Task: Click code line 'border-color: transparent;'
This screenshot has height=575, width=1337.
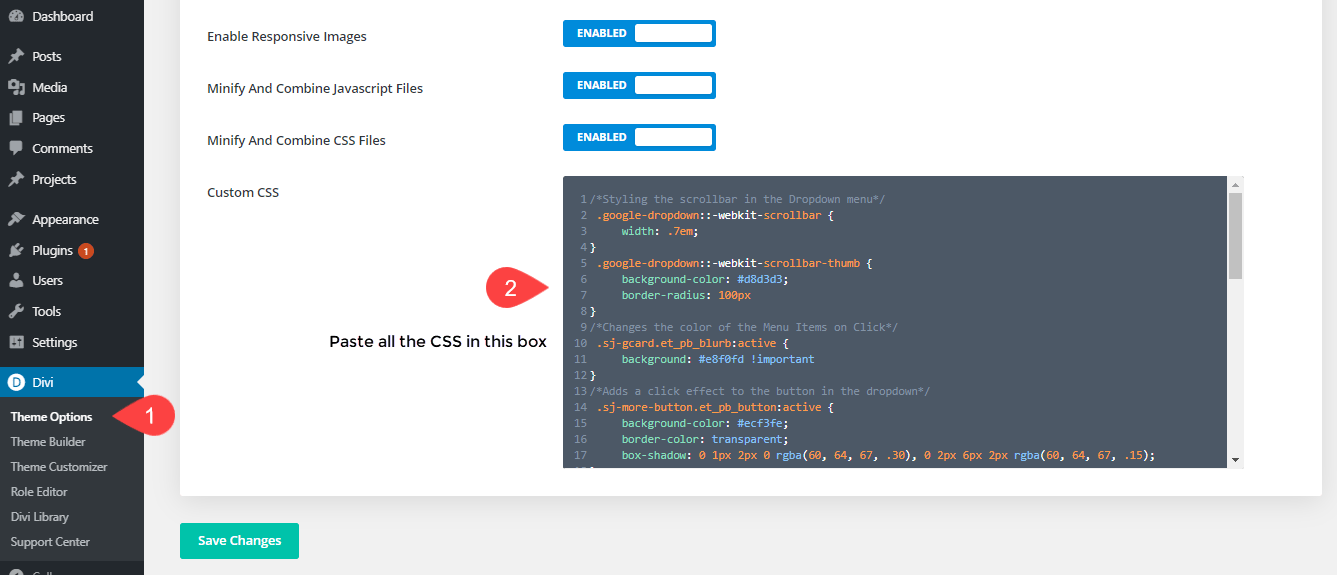Action: [704, 439]
